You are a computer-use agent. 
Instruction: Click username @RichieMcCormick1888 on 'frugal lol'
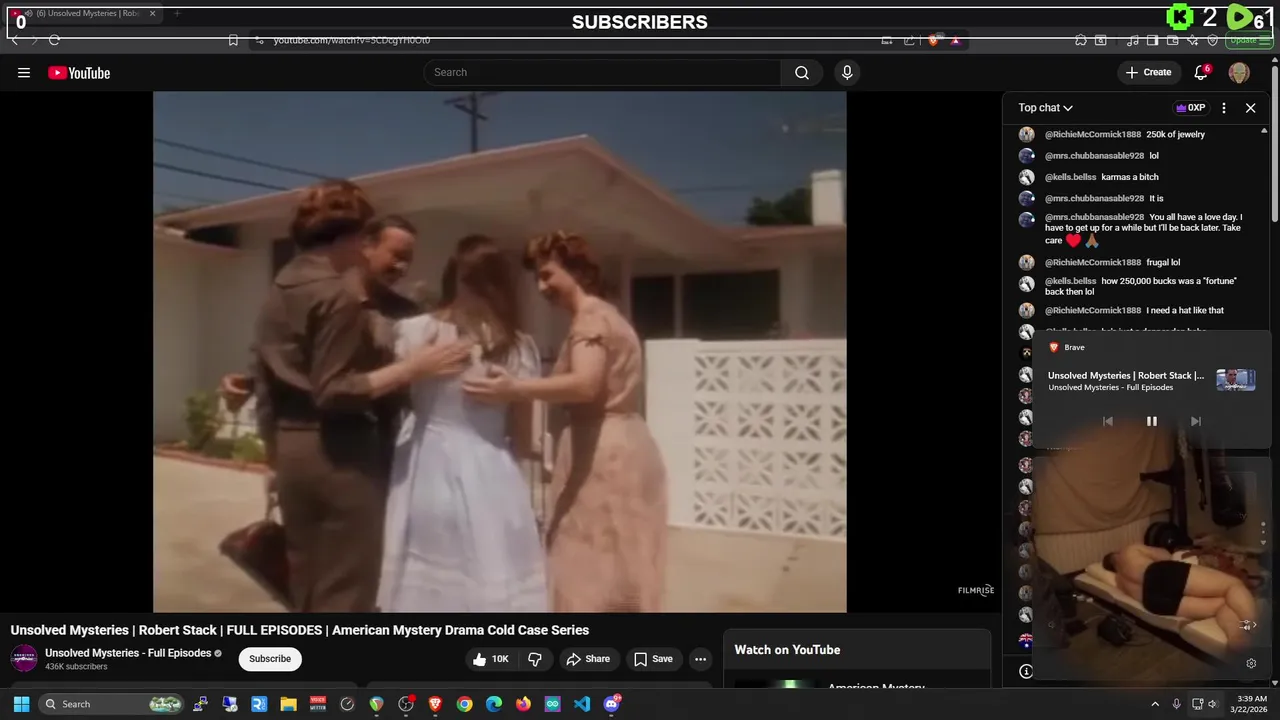1093,262
